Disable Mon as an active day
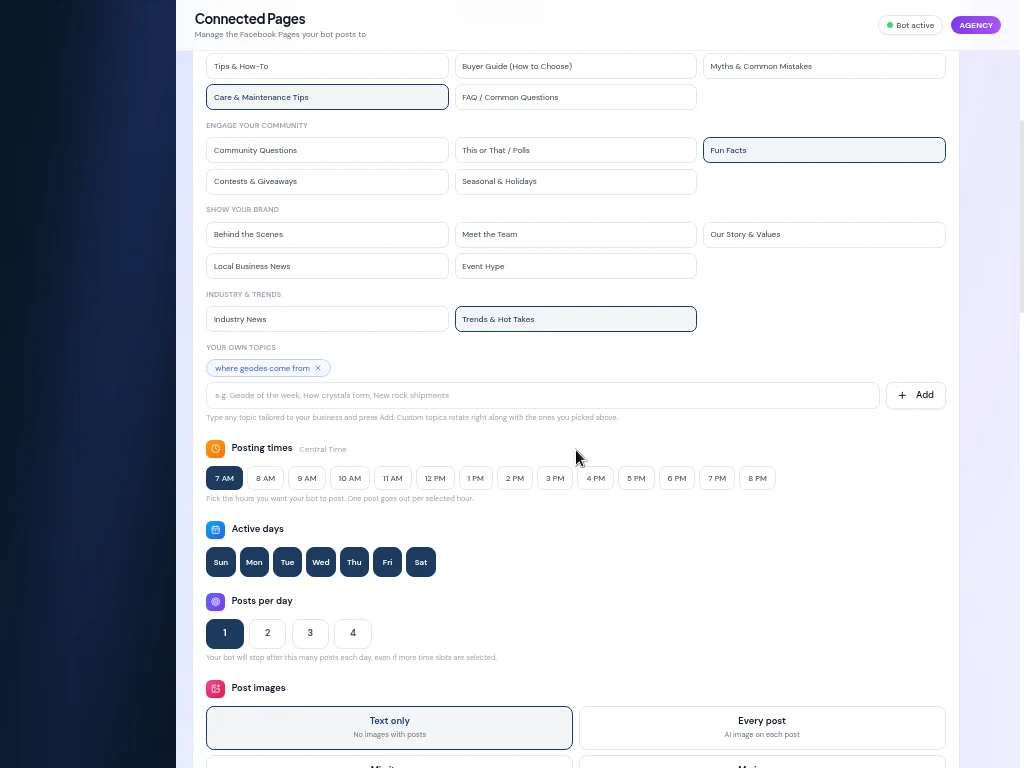1024x768 pixels. (254, 562)
